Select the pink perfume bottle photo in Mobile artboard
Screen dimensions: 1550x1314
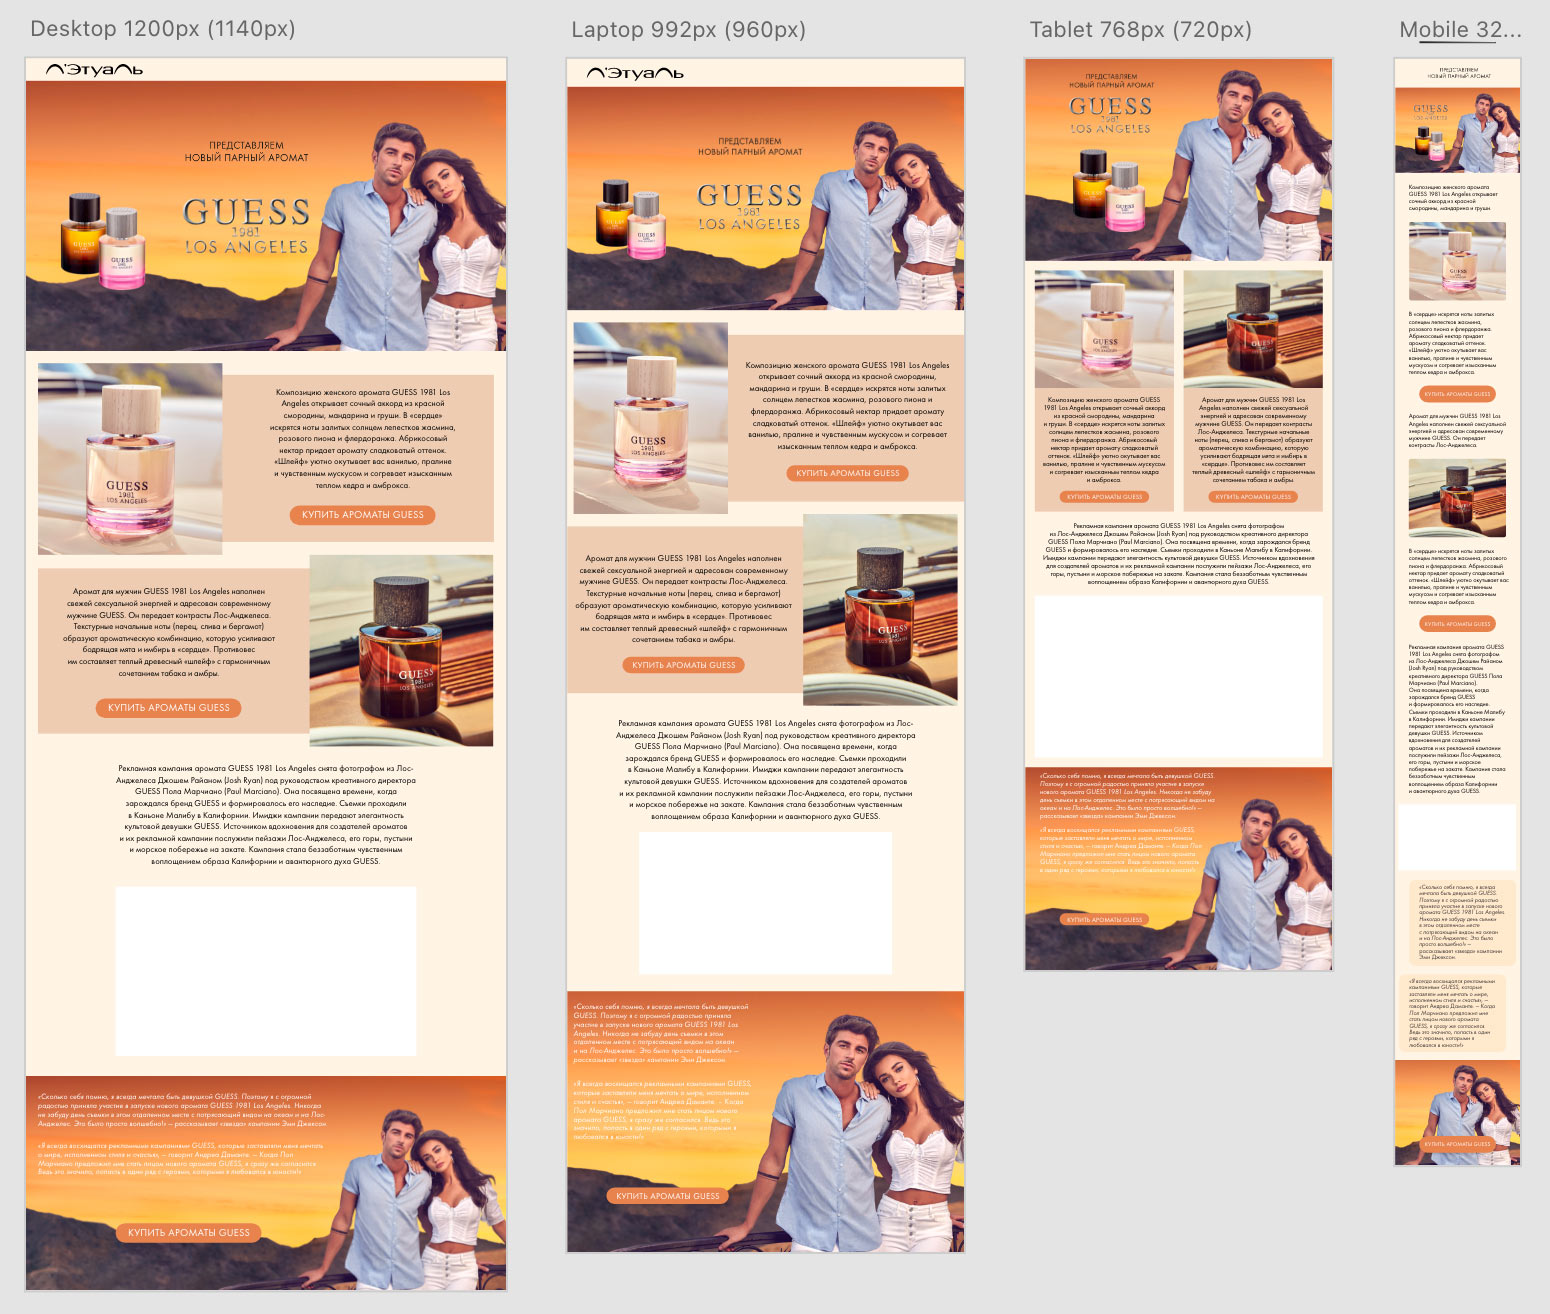pyautogui.click(x=1458, y=262)
